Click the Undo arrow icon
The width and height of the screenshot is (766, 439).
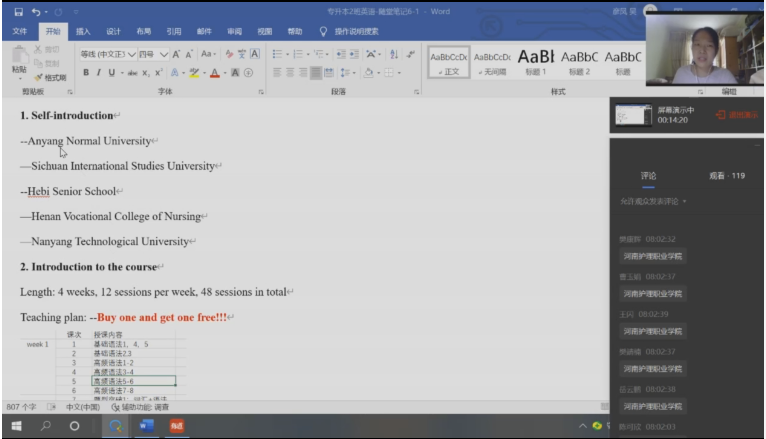(37, 12)
